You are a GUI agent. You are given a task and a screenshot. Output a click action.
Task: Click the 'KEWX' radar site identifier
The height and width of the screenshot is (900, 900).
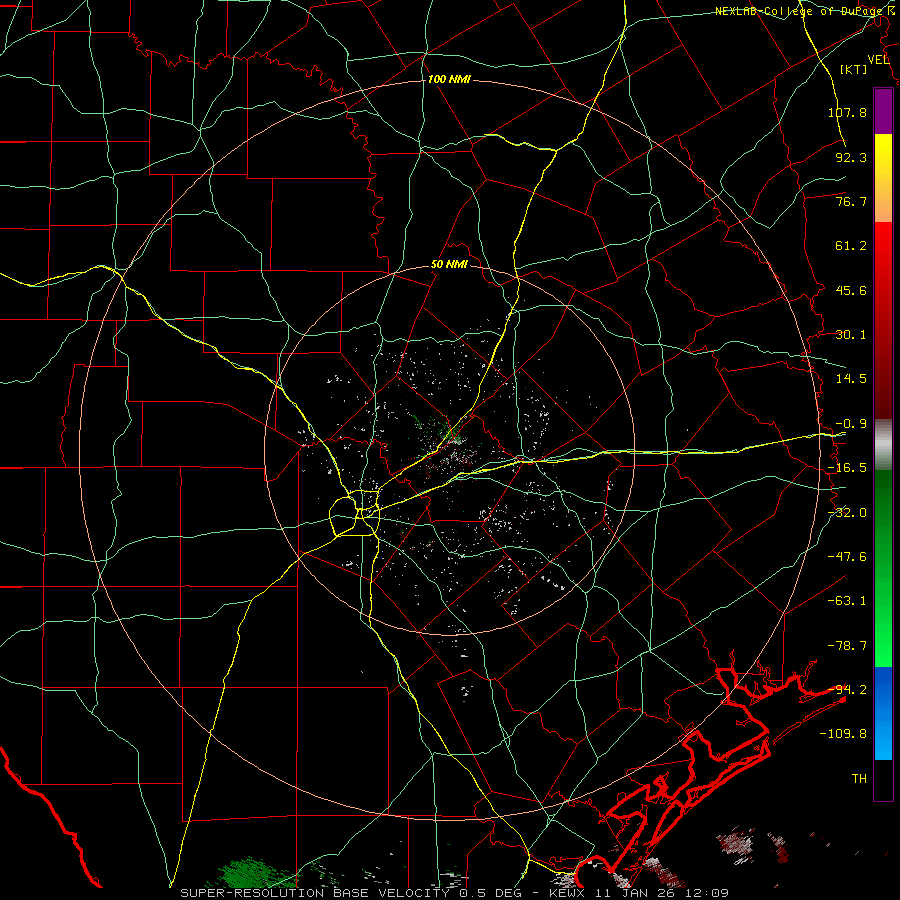568,893
